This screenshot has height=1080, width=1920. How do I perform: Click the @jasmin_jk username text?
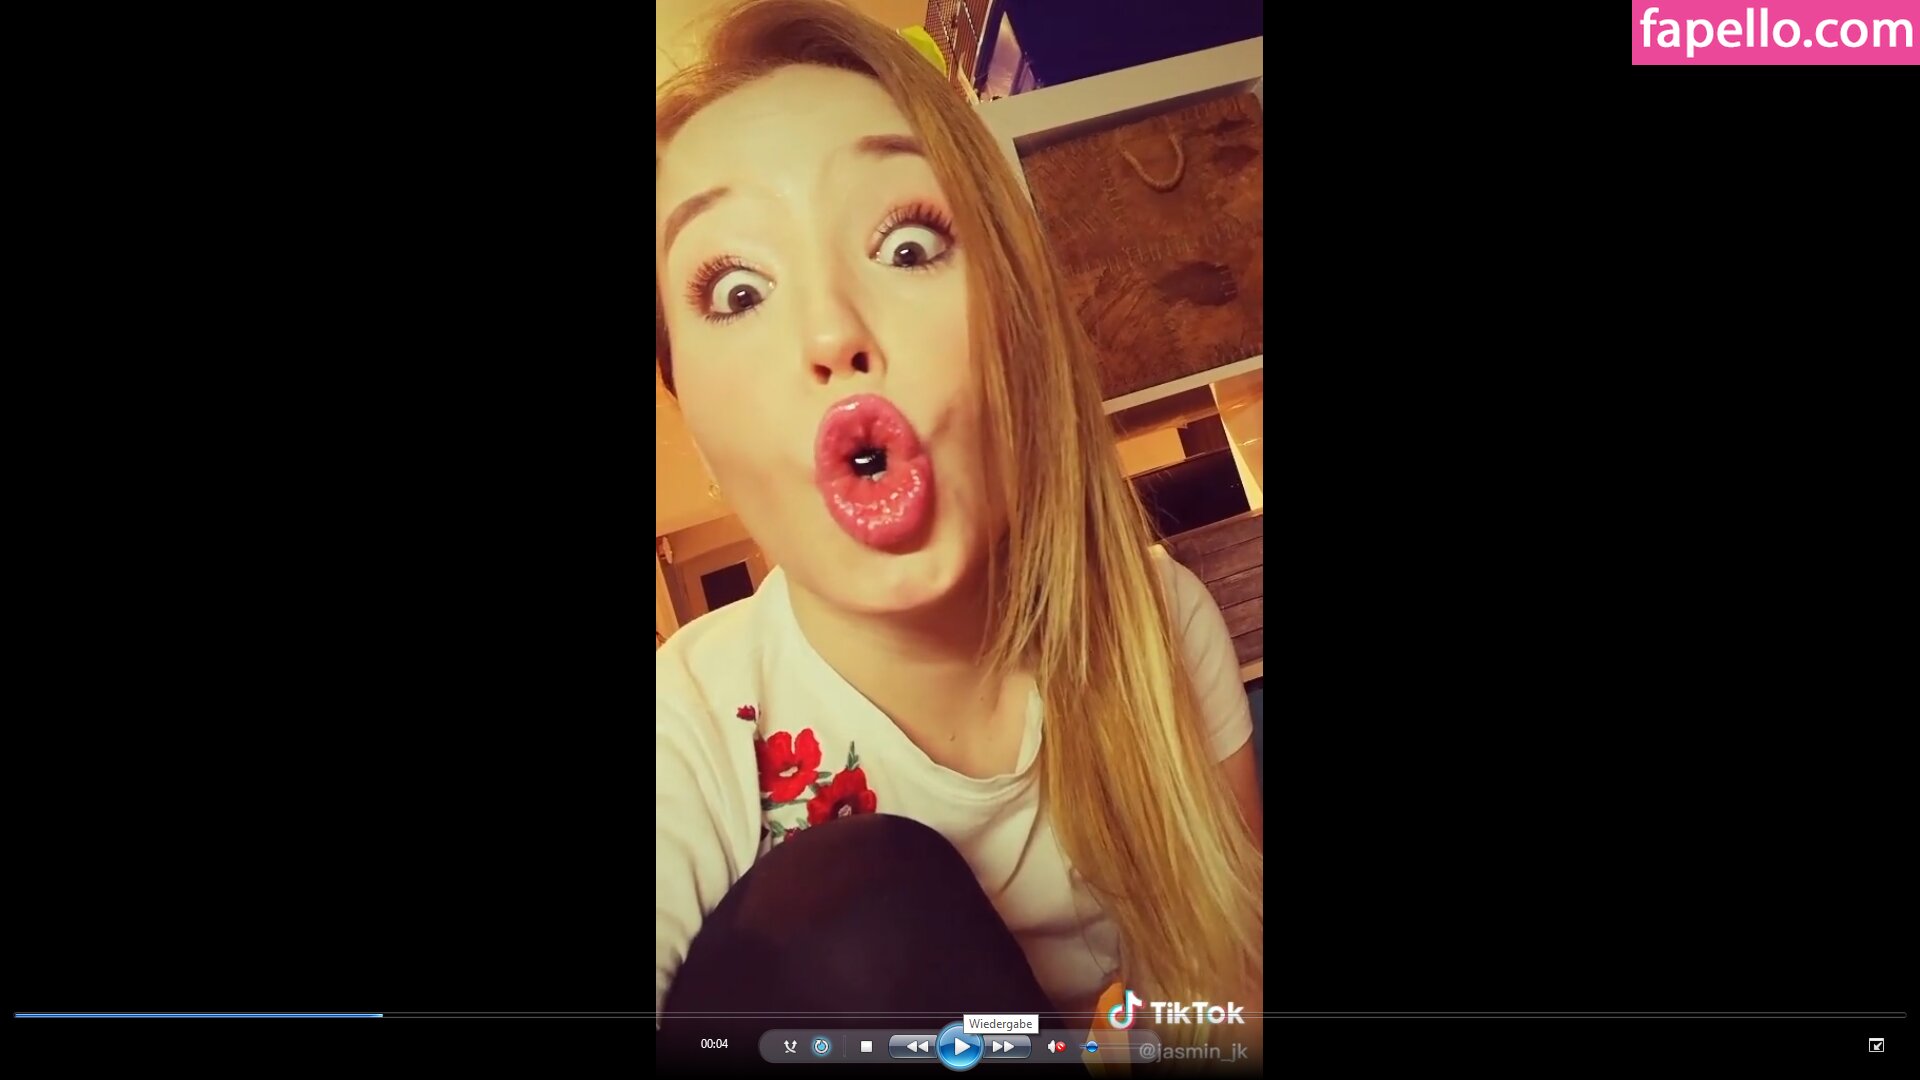click(1192, 1051)
